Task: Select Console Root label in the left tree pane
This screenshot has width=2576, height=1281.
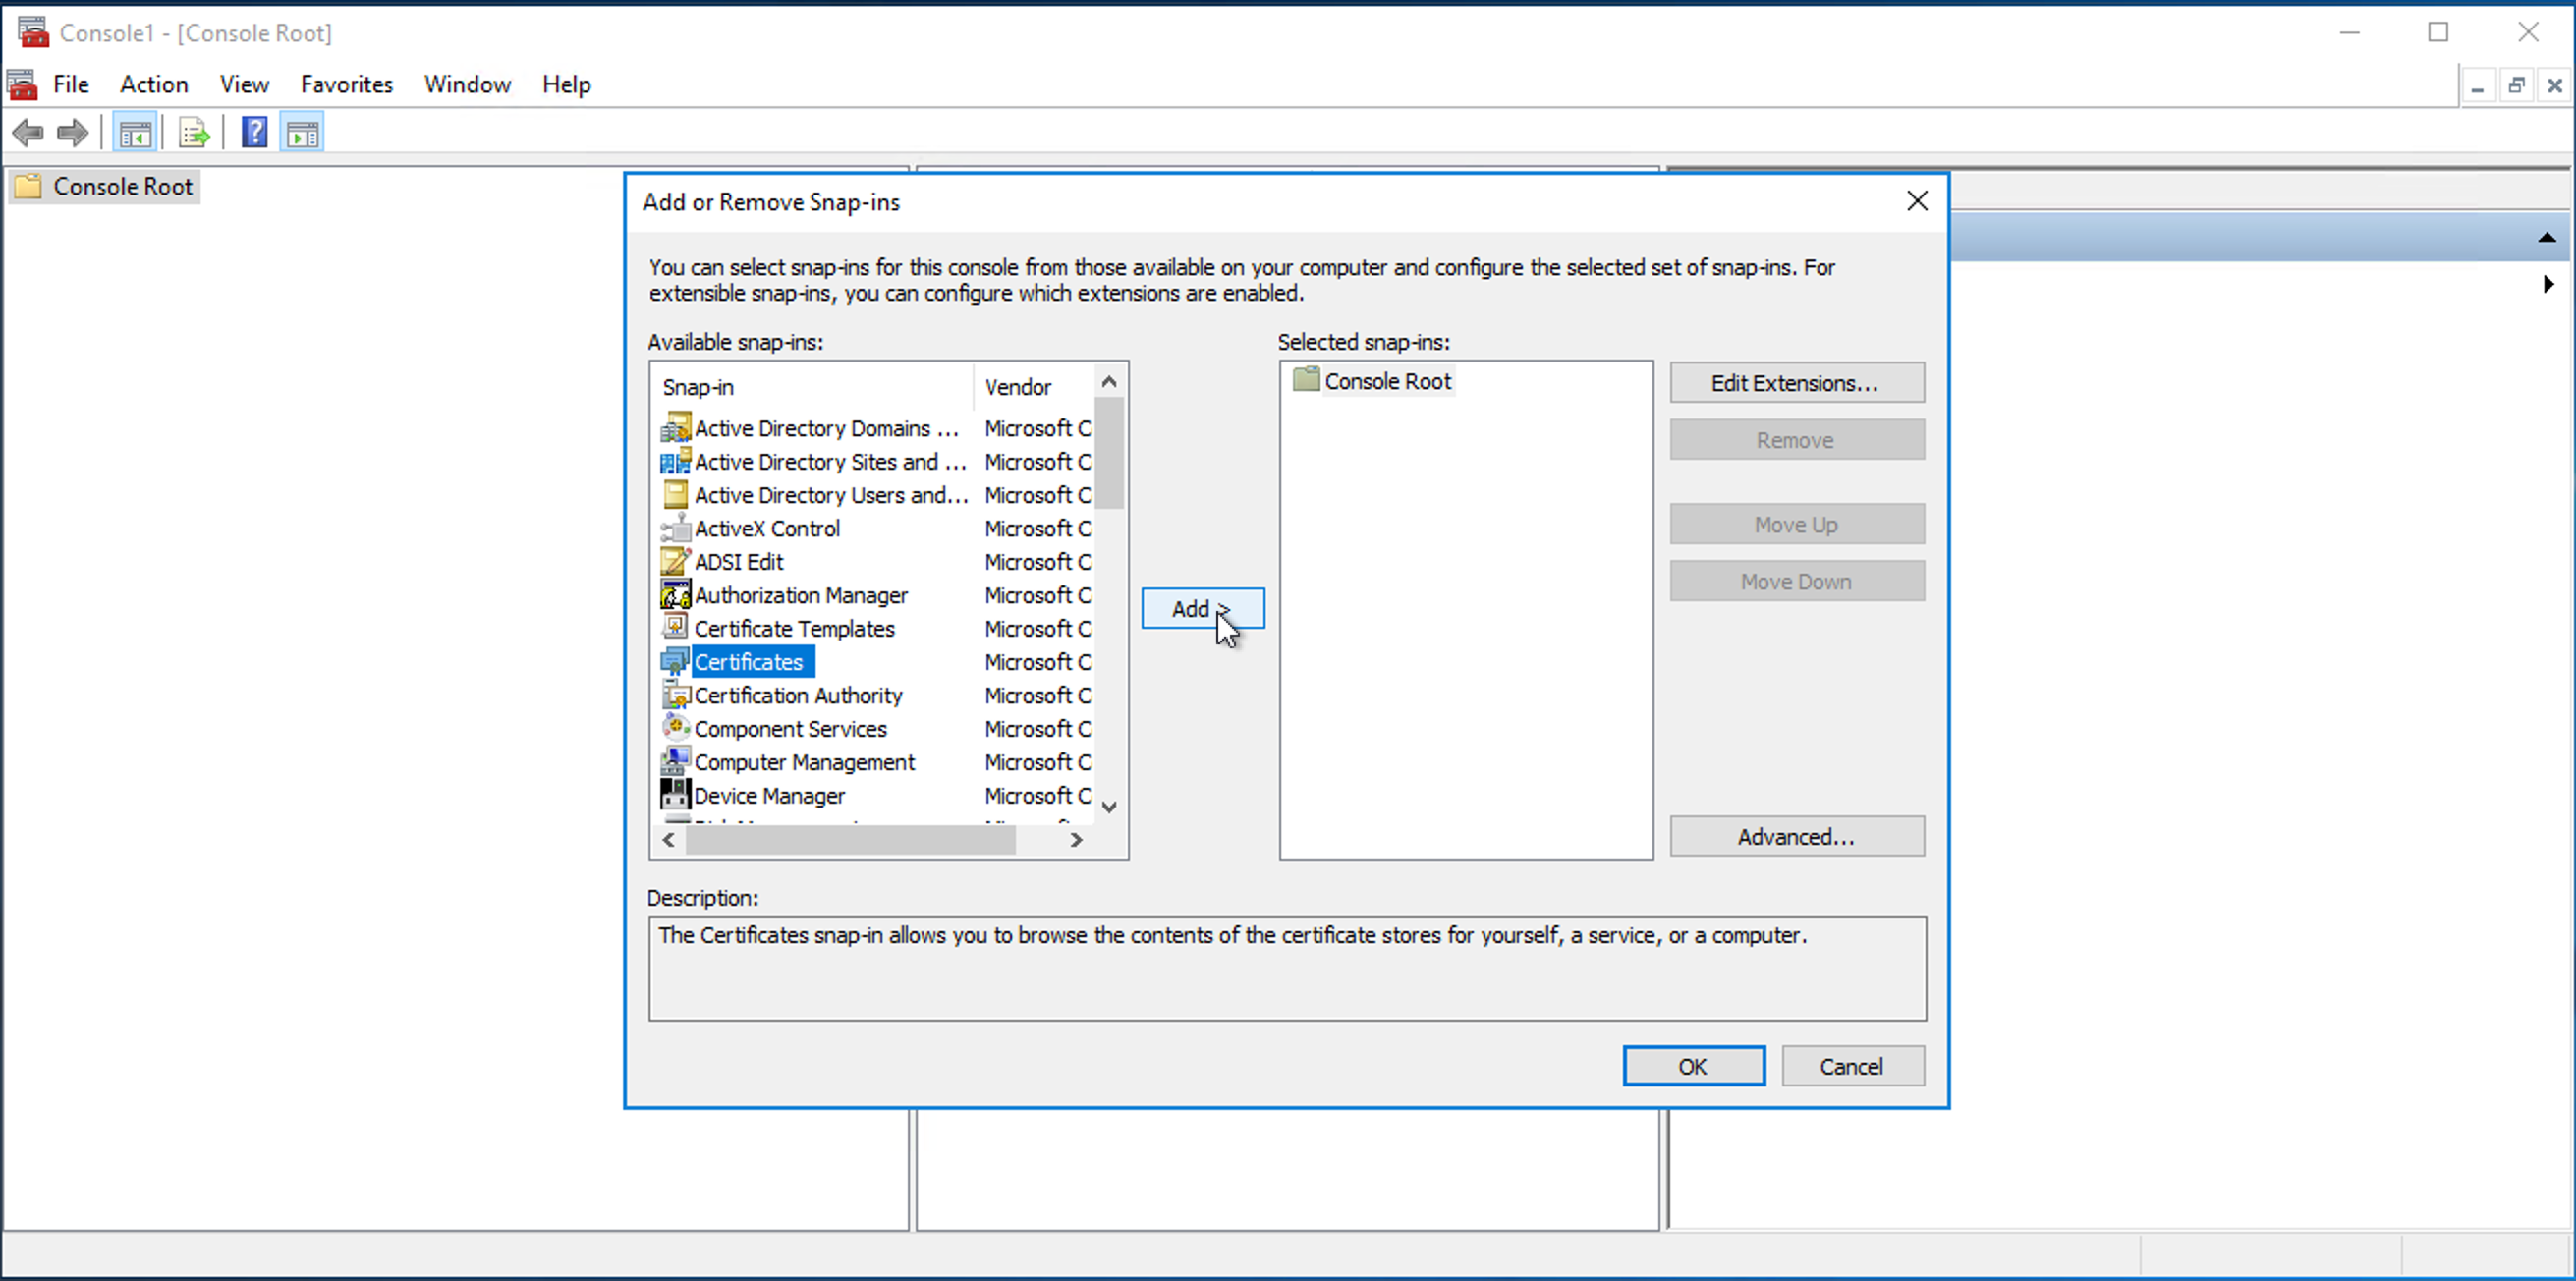Action: [123, 186]
